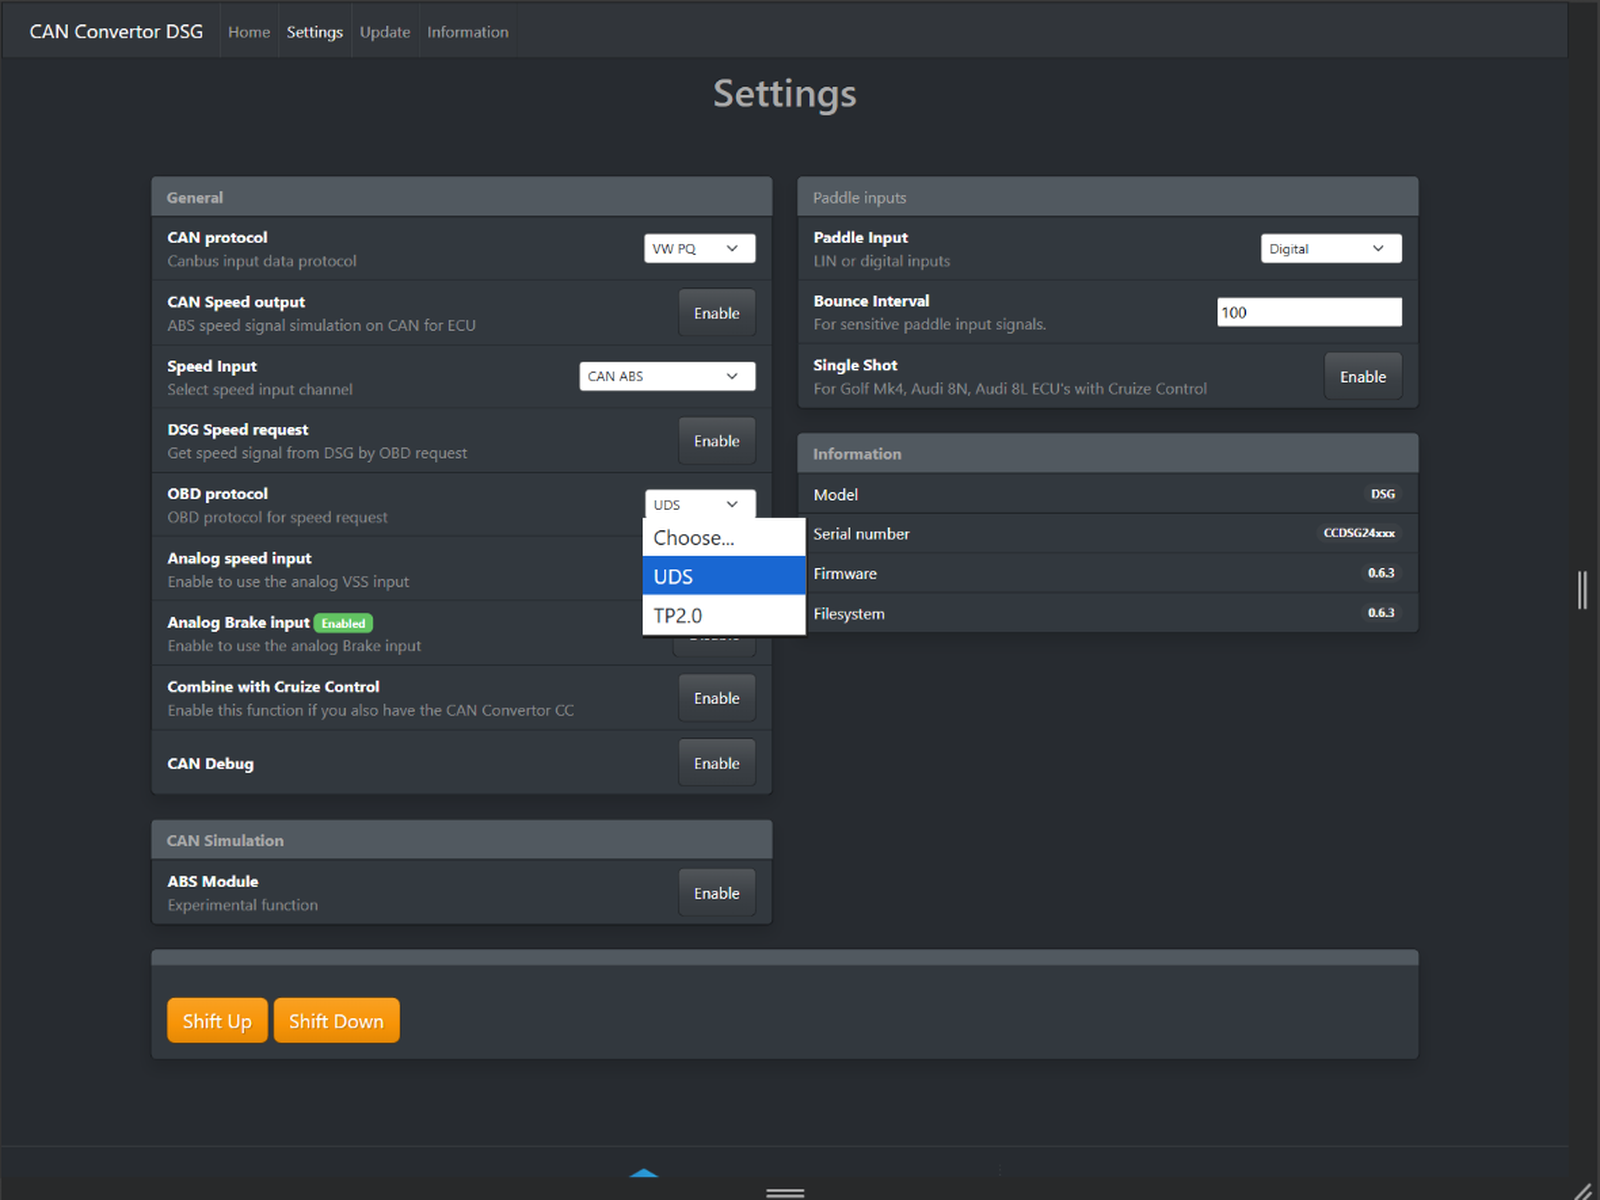Click the blue up arrow at the bottom
Screen dimensions: 1600x1200
pos(644,1172)
